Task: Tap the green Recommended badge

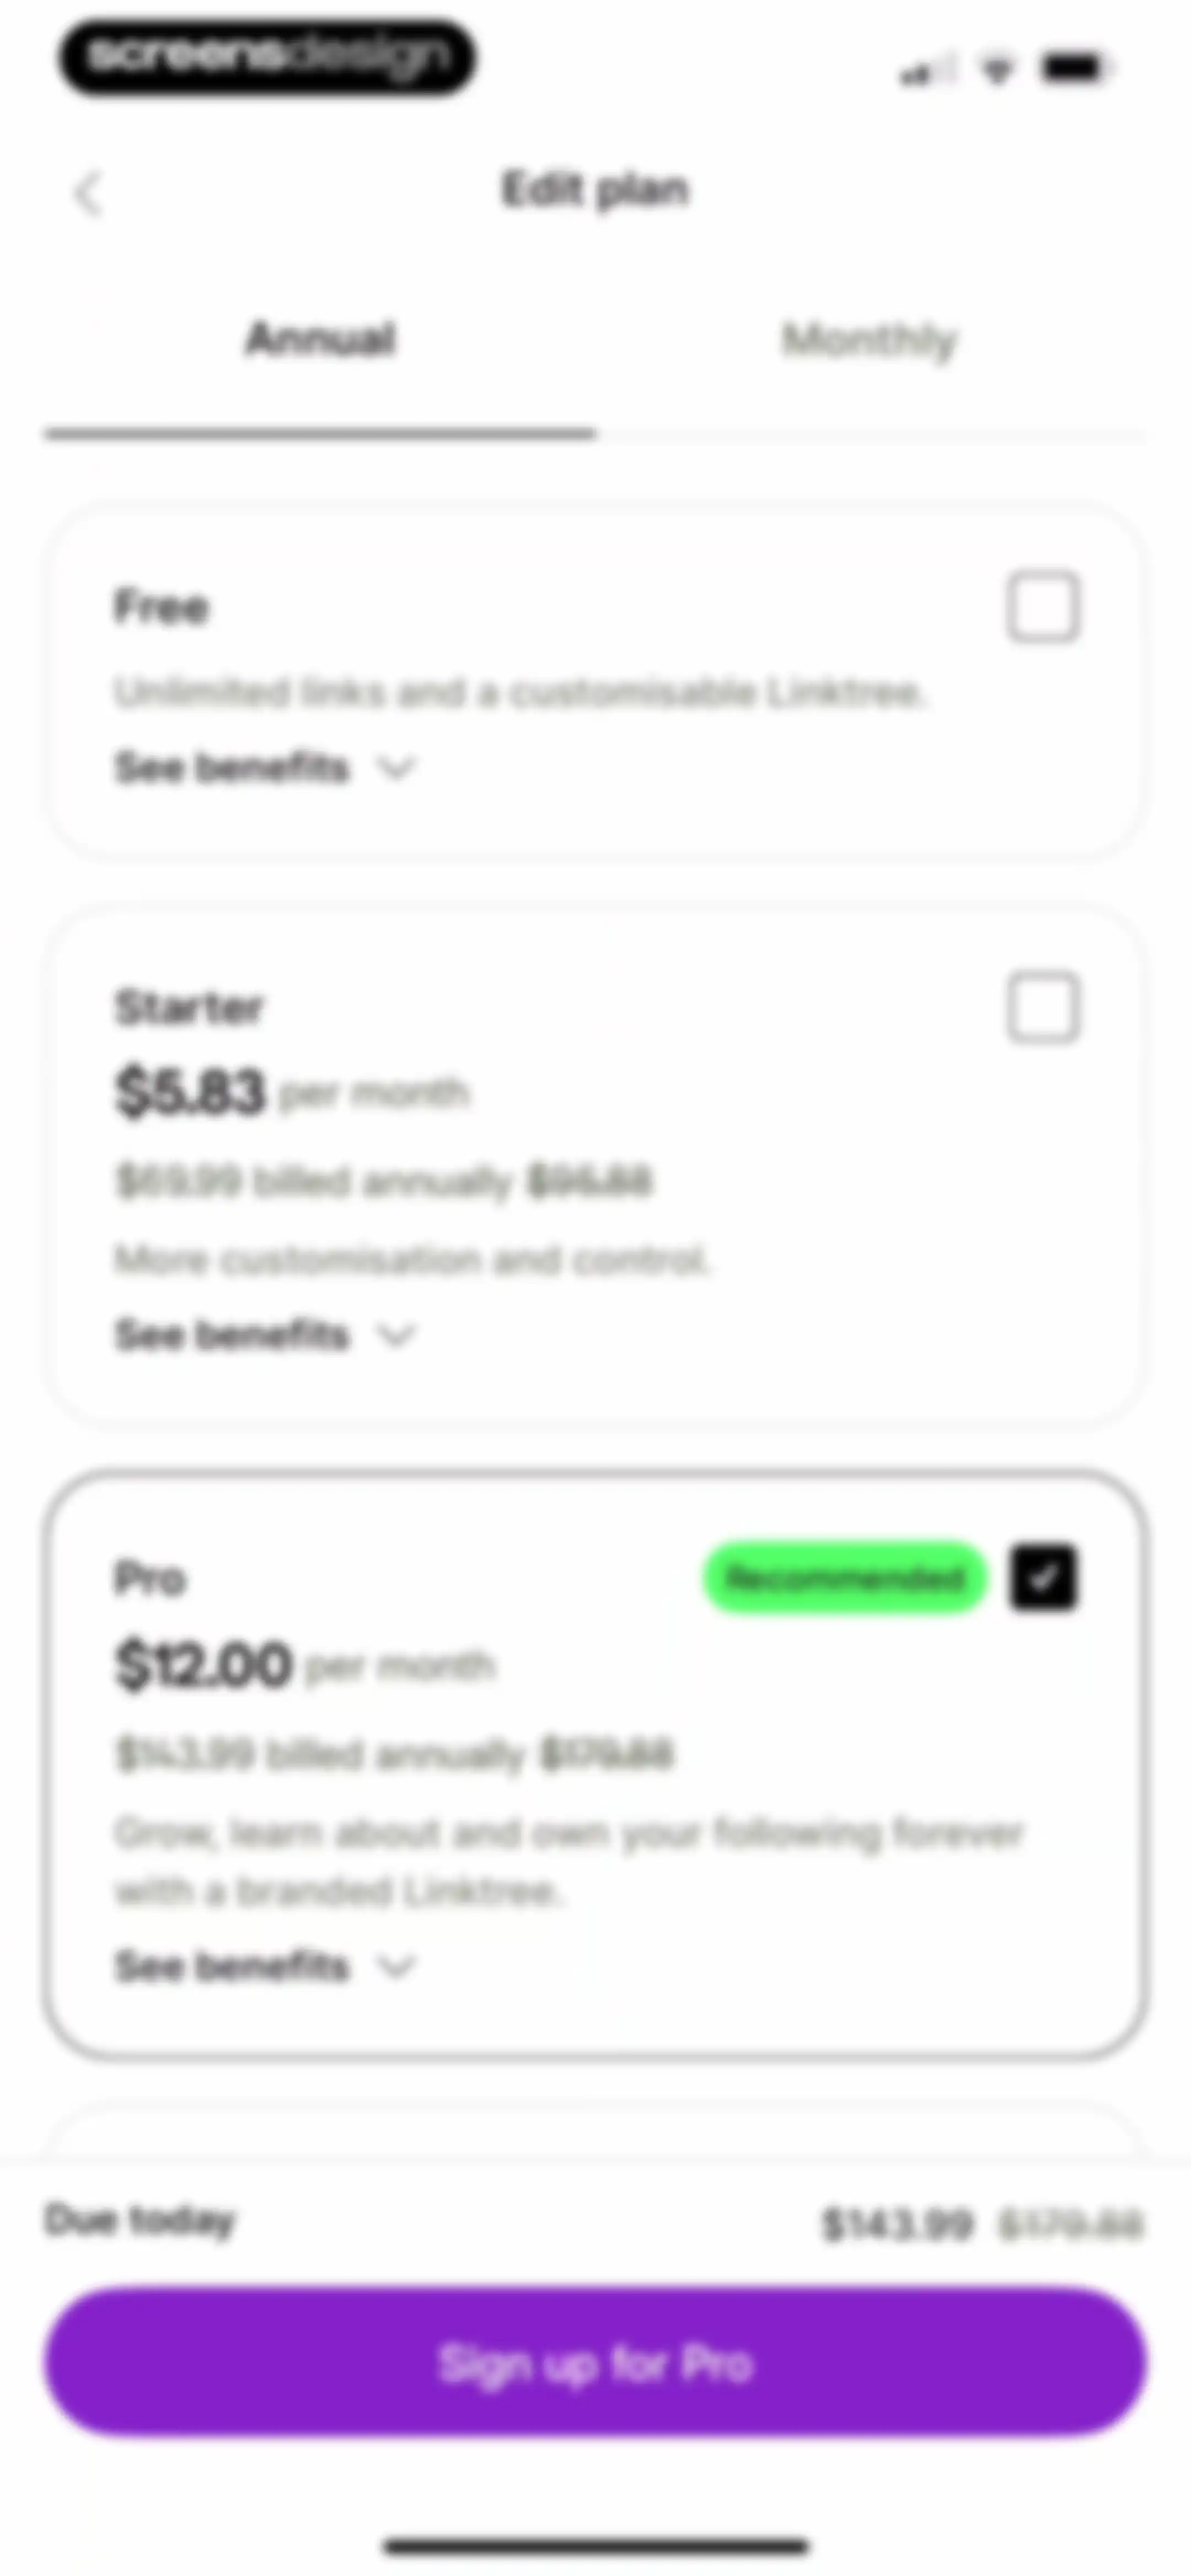Action: pos(845,1578)
